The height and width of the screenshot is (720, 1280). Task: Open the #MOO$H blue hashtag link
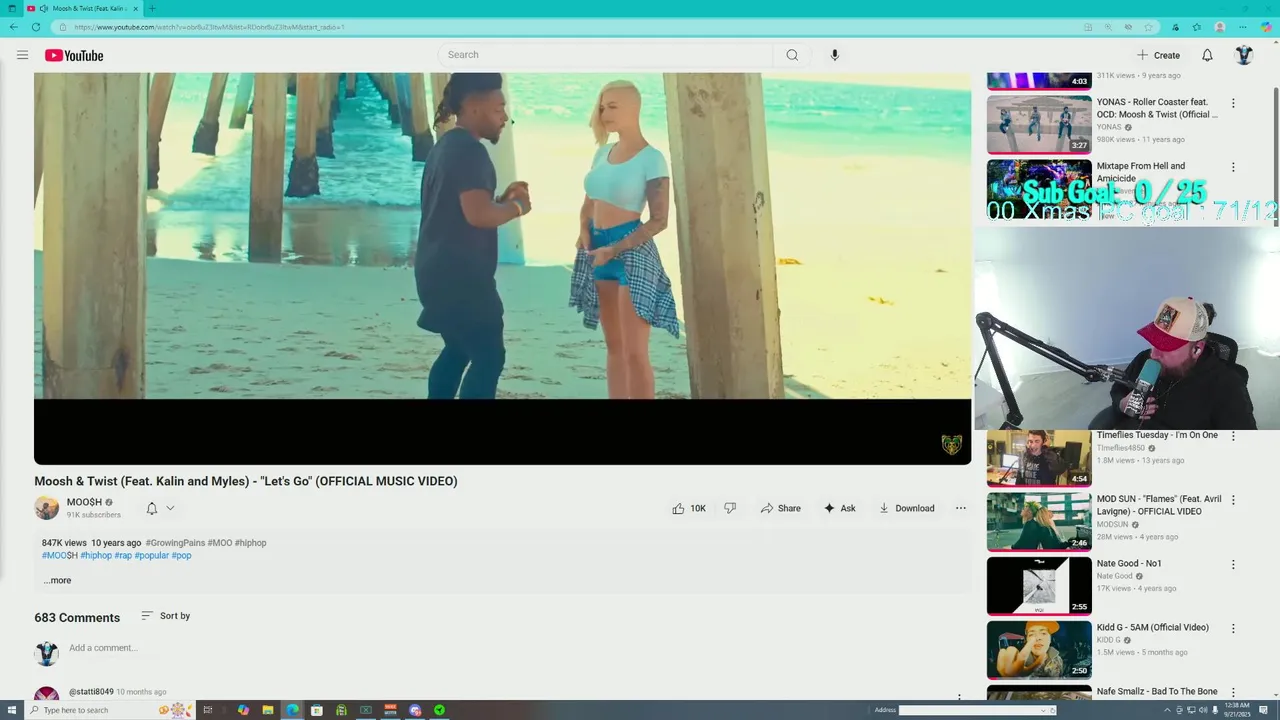coord(60,555)
